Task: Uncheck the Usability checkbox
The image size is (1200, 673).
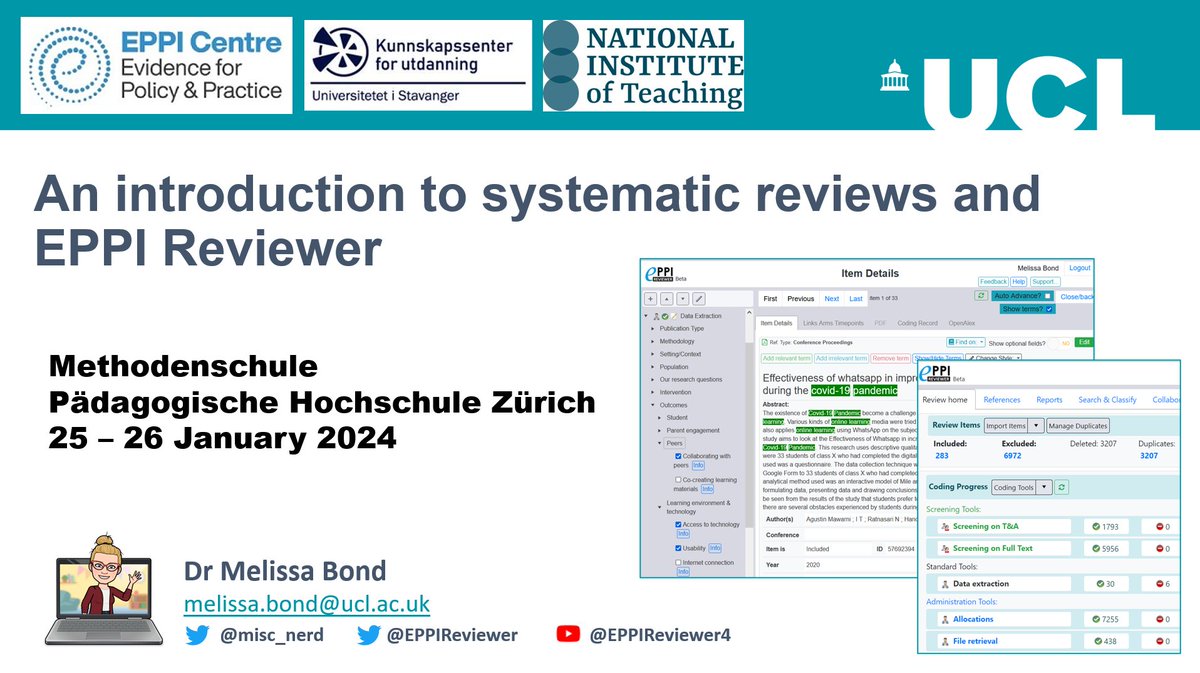Action: point(678,548)
